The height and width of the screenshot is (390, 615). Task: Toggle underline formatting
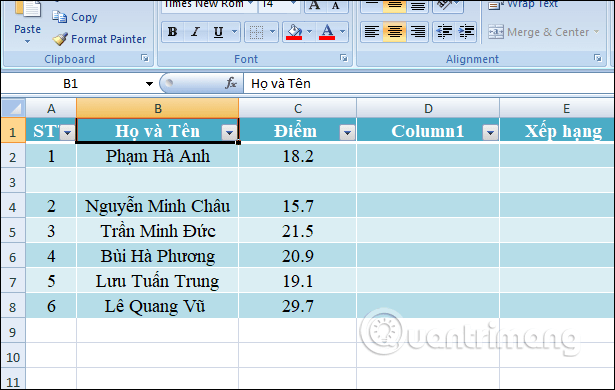218,32
